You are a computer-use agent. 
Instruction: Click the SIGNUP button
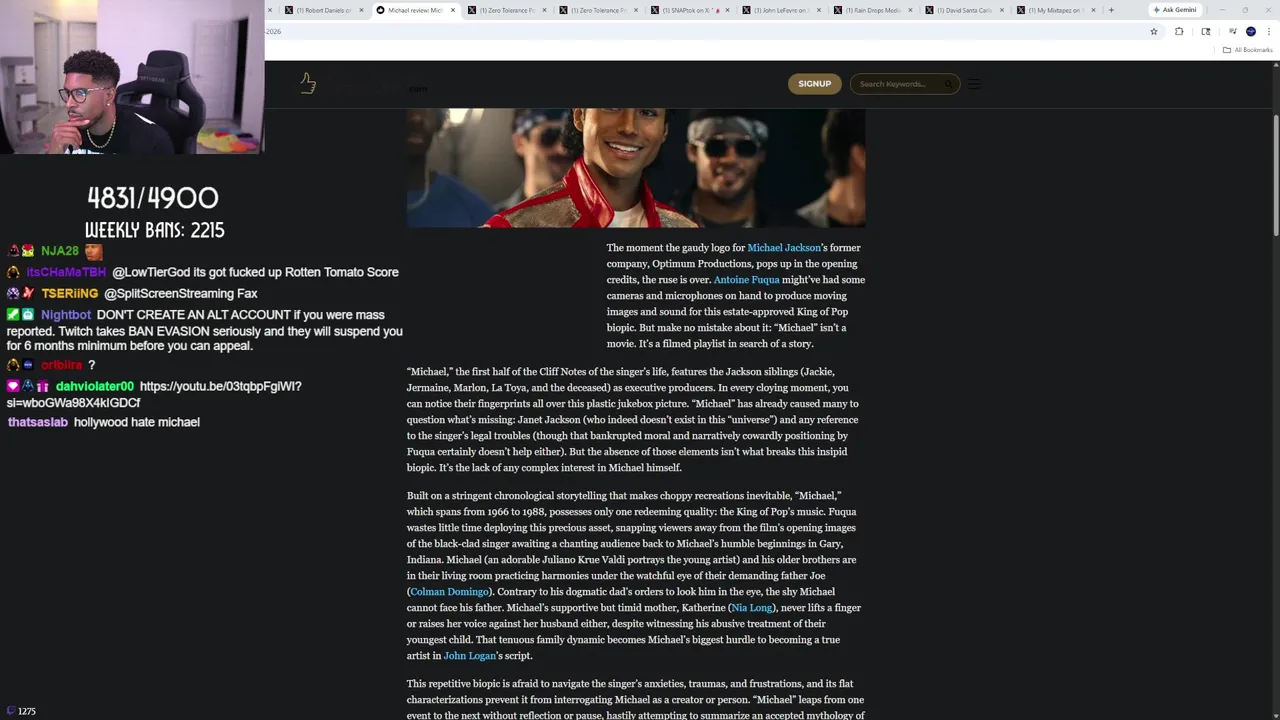814,84
